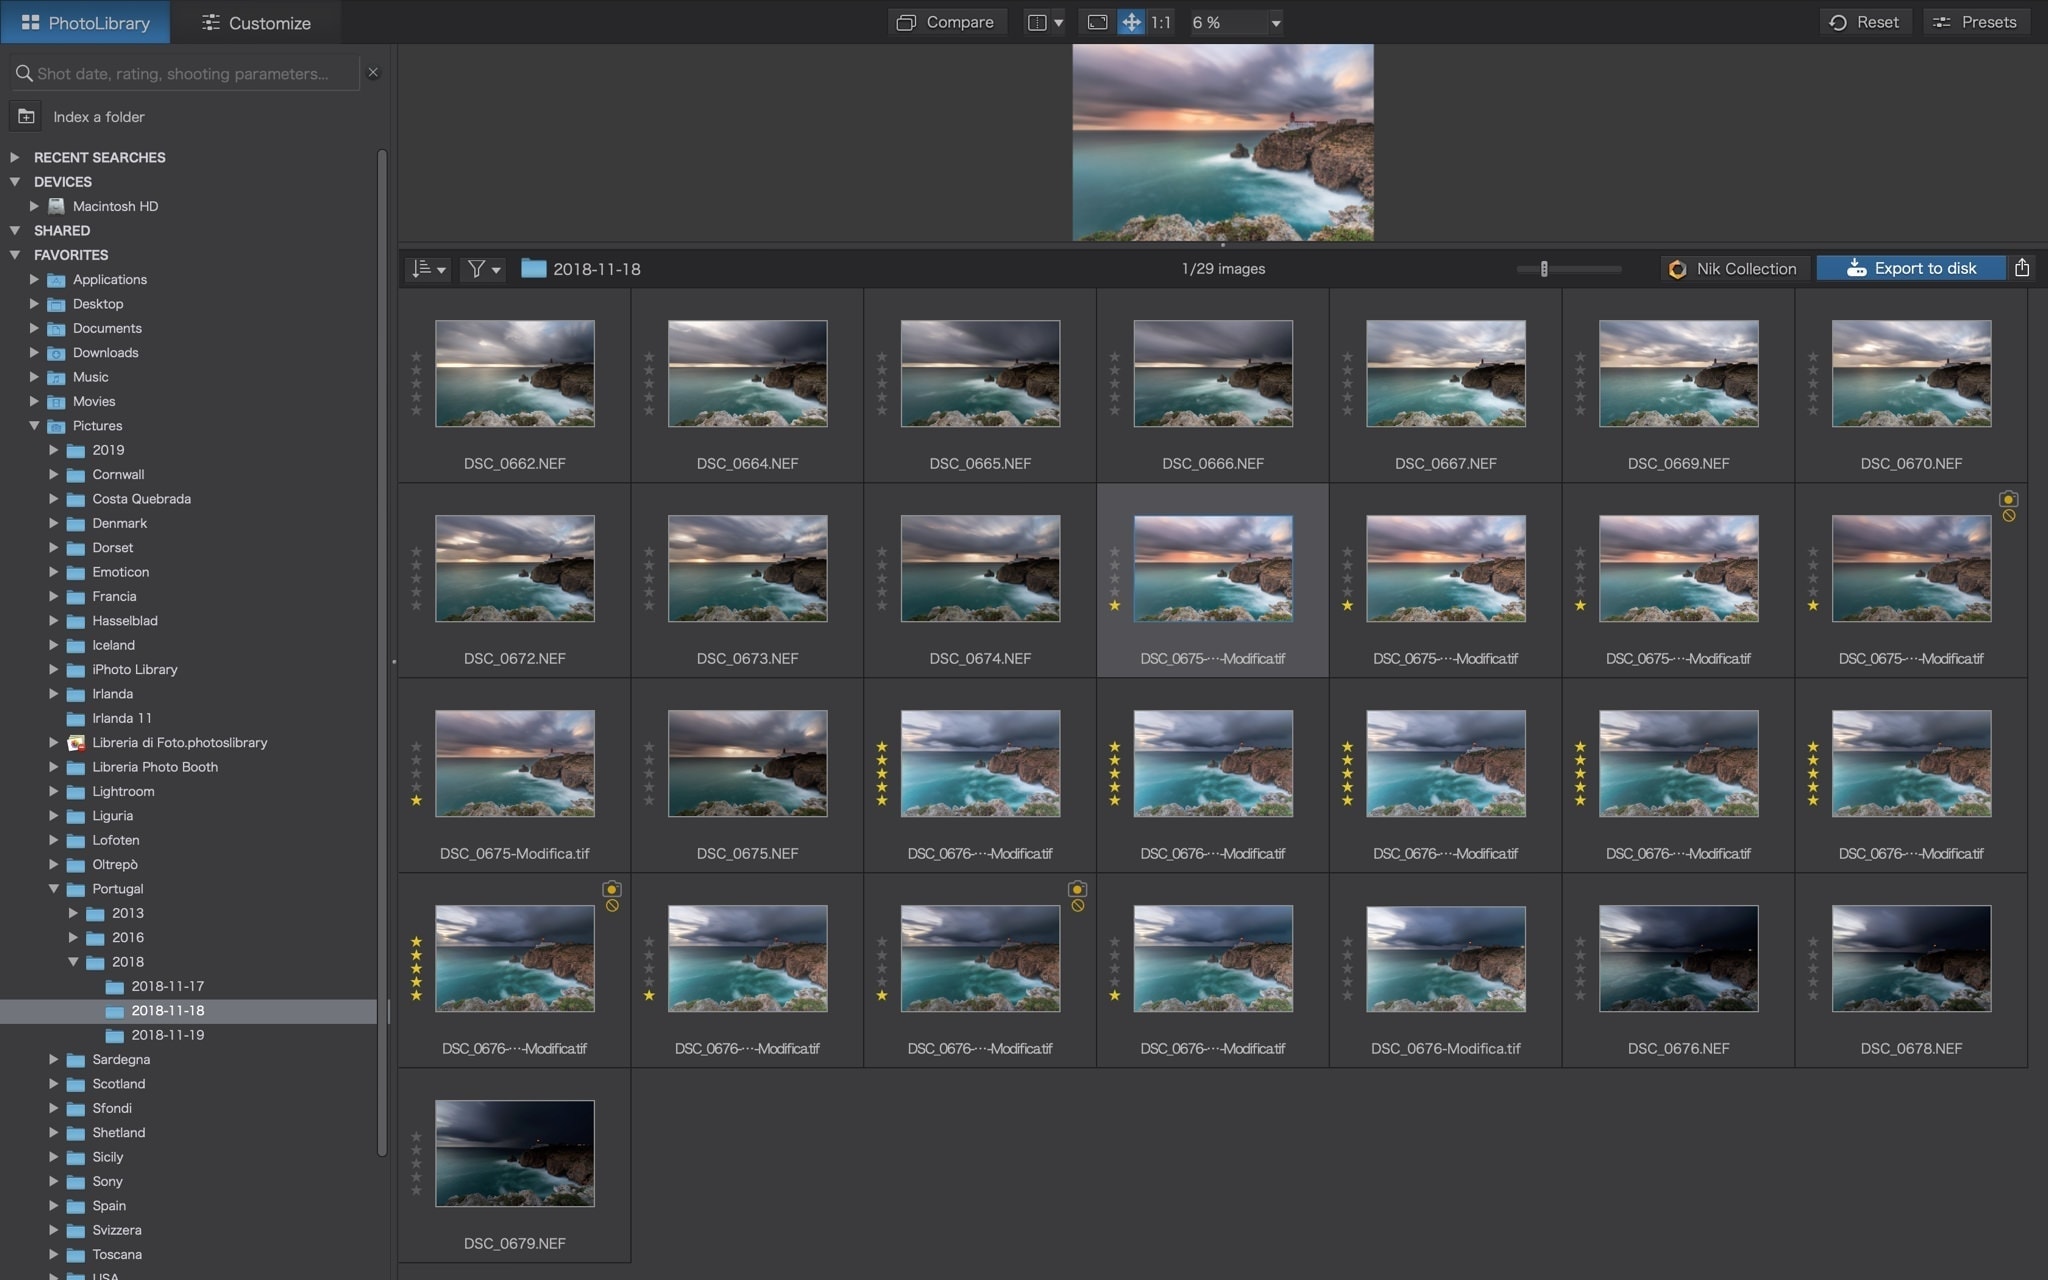The height and width of the screenshot is (1280, 2048).
Task: Click Export to disk button
Action: coord(1910,268)
